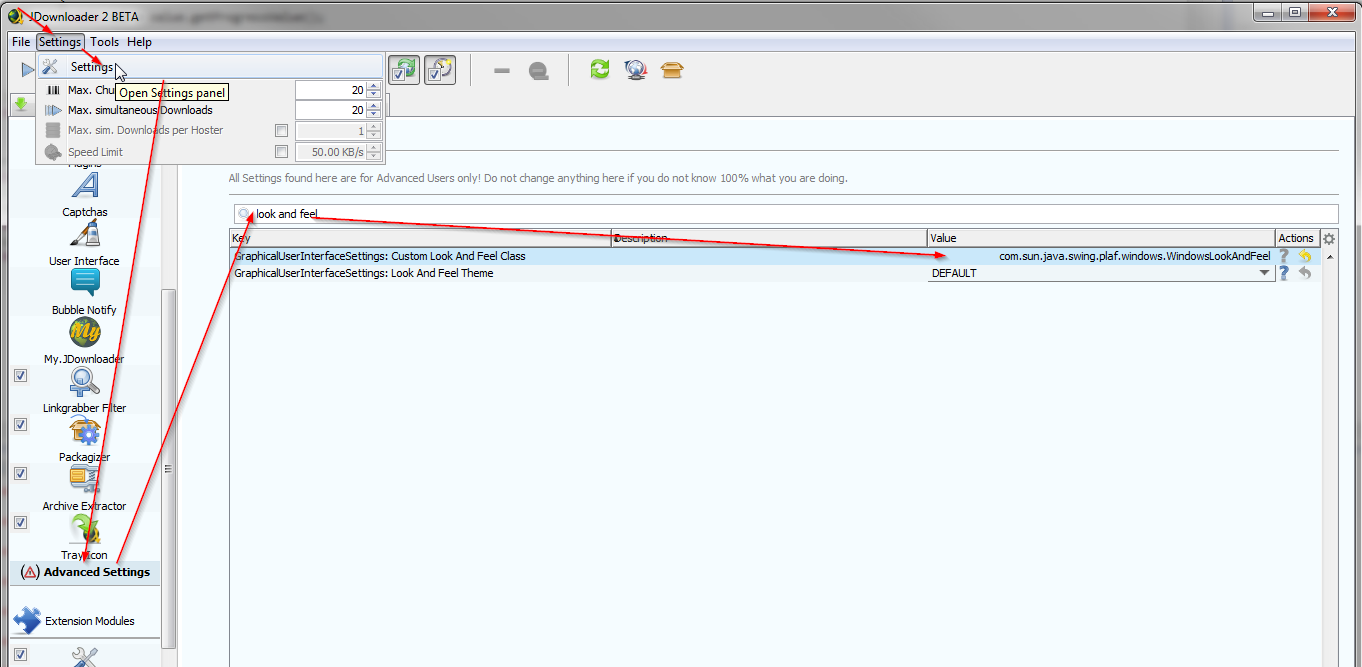Image resolution: width=1362 pixels, height=667 pixels.
Task: Increase Max. simultaneous Downloads with stepper arrow
Action: (373, 106)
